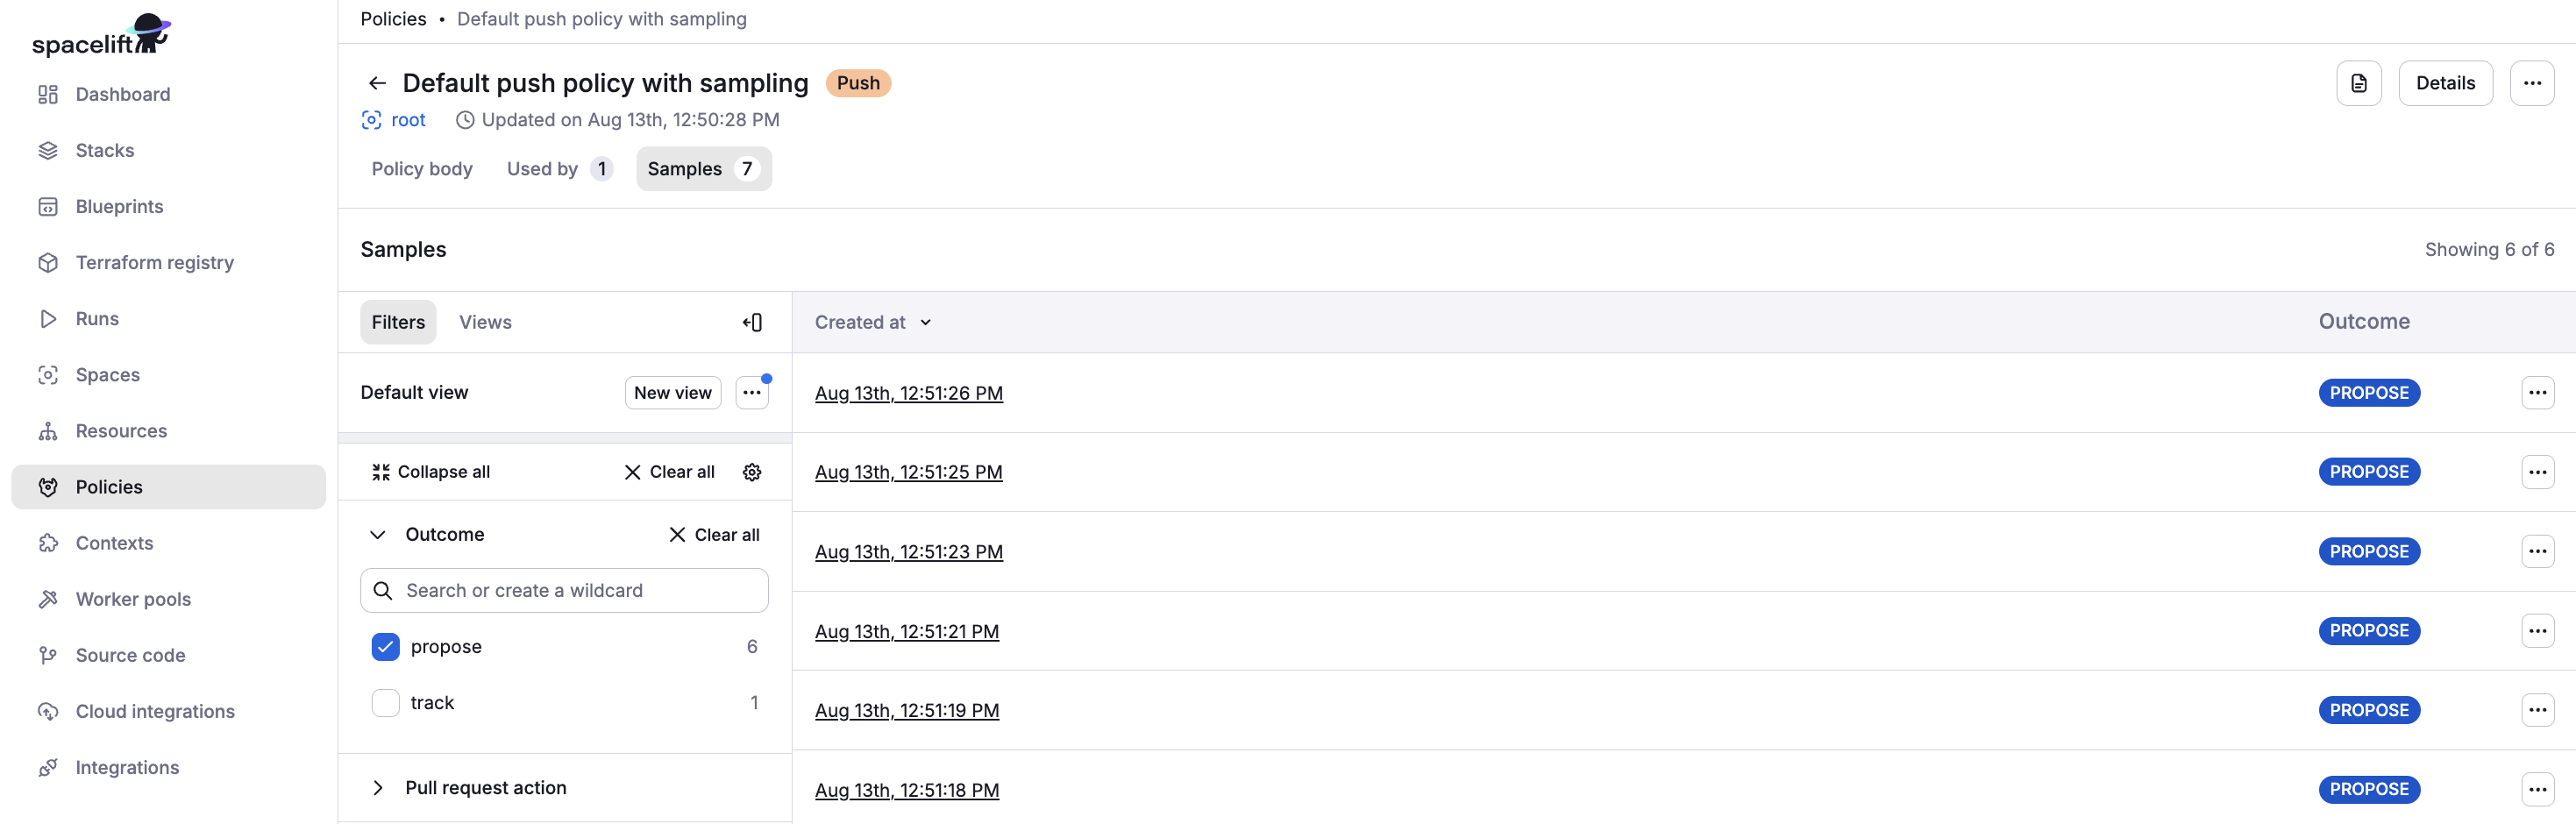The height and width of the screenshot is (824, 2576).
Task: Collapse the filters sidebar panel icon
Action: point(752,322)
